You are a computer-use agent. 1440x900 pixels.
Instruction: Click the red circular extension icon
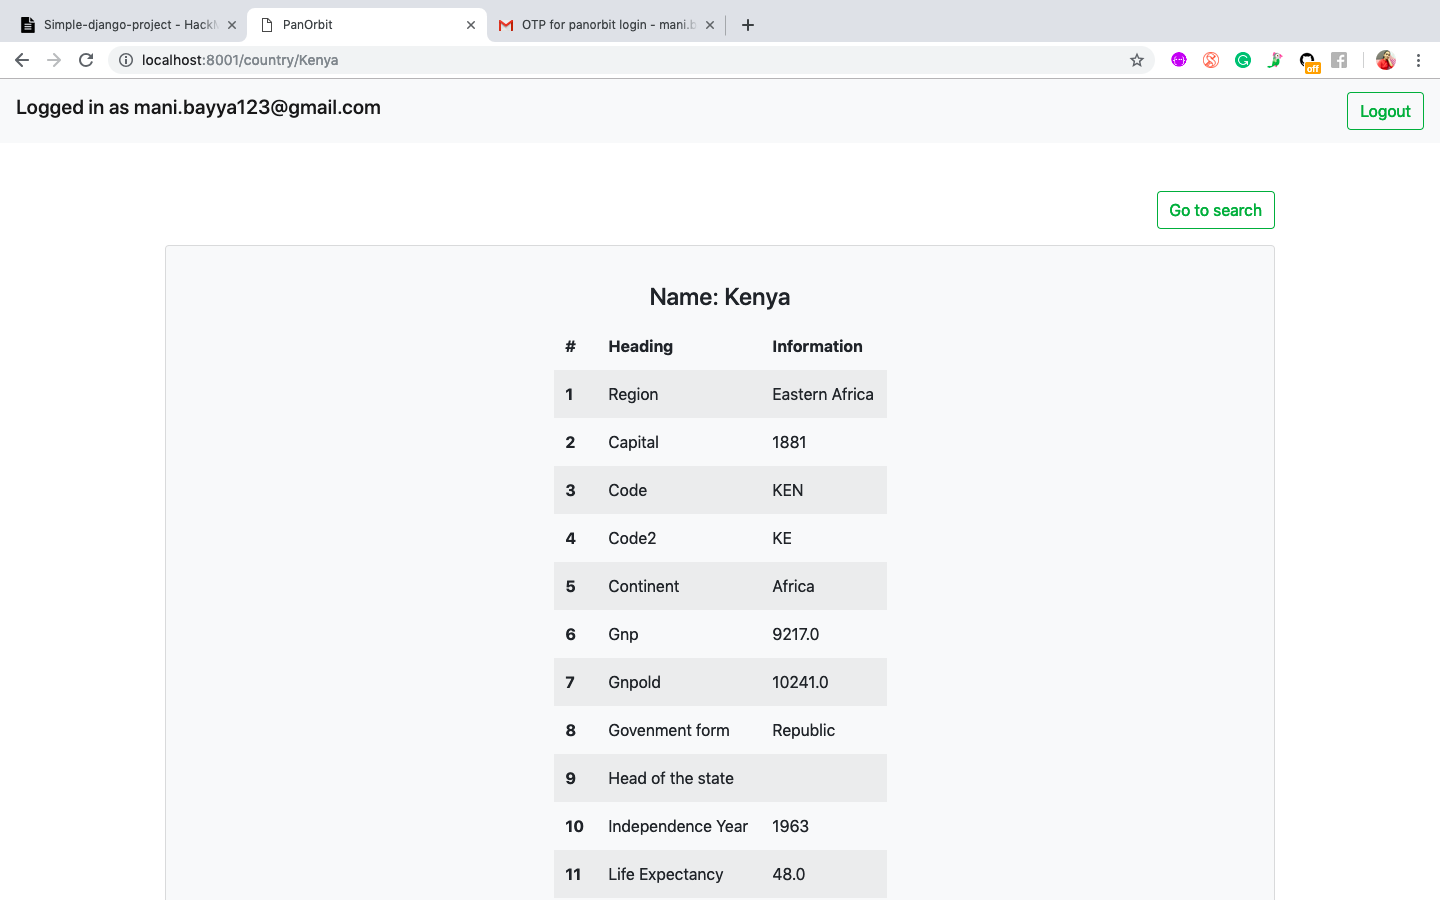(x=1211, y=60)
